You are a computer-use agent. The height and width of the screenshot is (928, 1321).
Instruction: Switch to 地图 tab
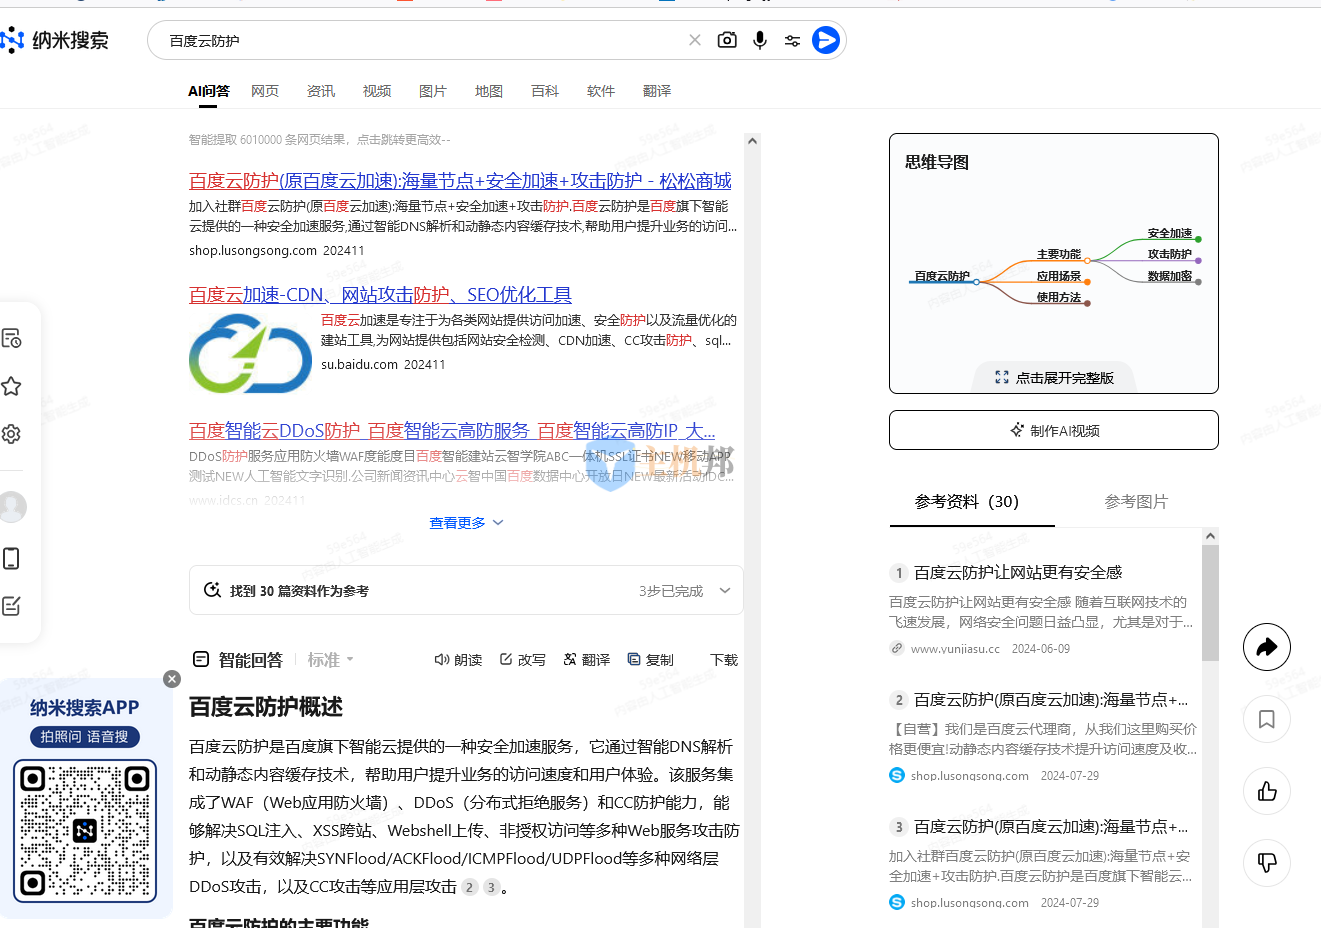[x=489, y=91]
